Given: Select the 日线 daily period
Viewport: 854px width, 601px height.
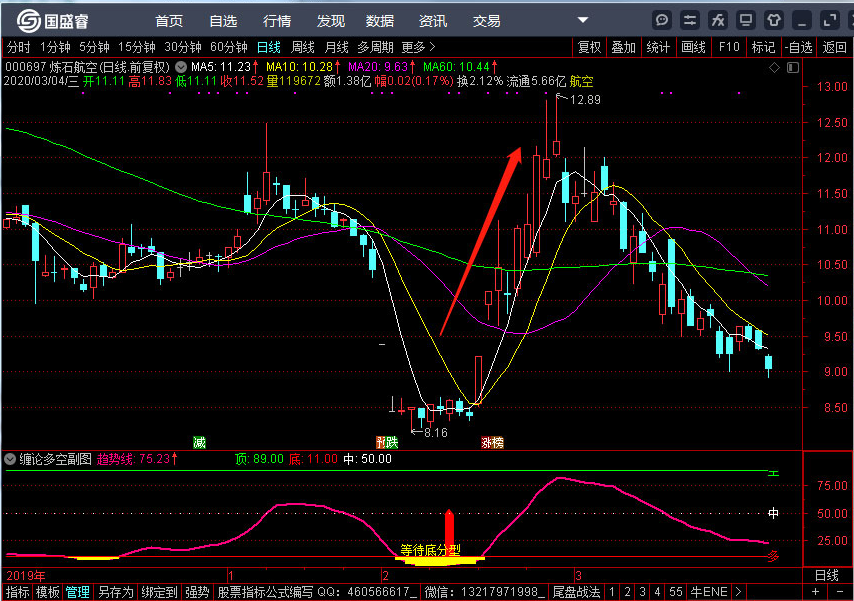Looking at the screenshot, I should (x=269, y=47).
